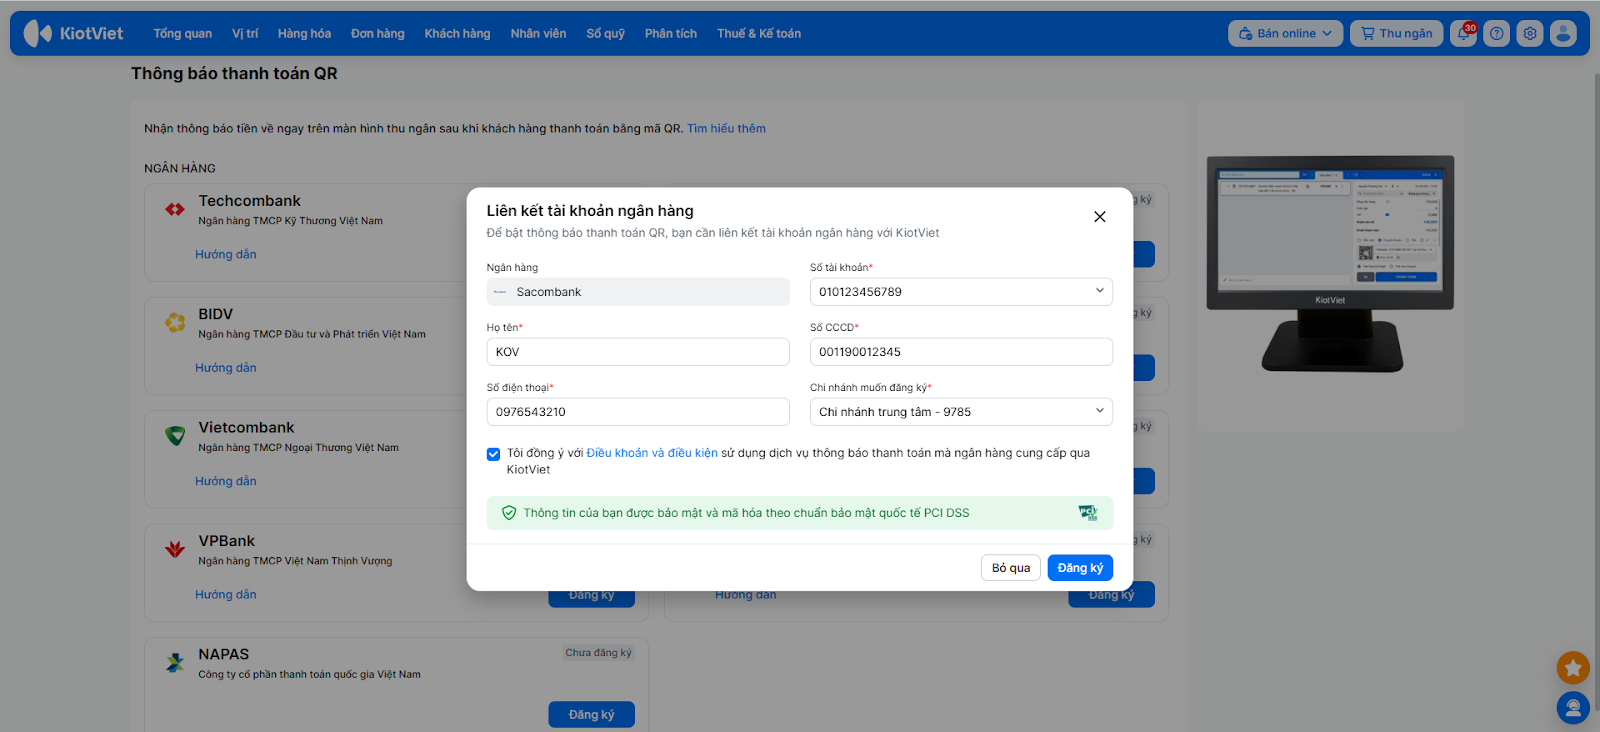This screenshot has height=732, width=1600.
Task: Open the Nhân viên menu
Action: [x=538, y=33]
